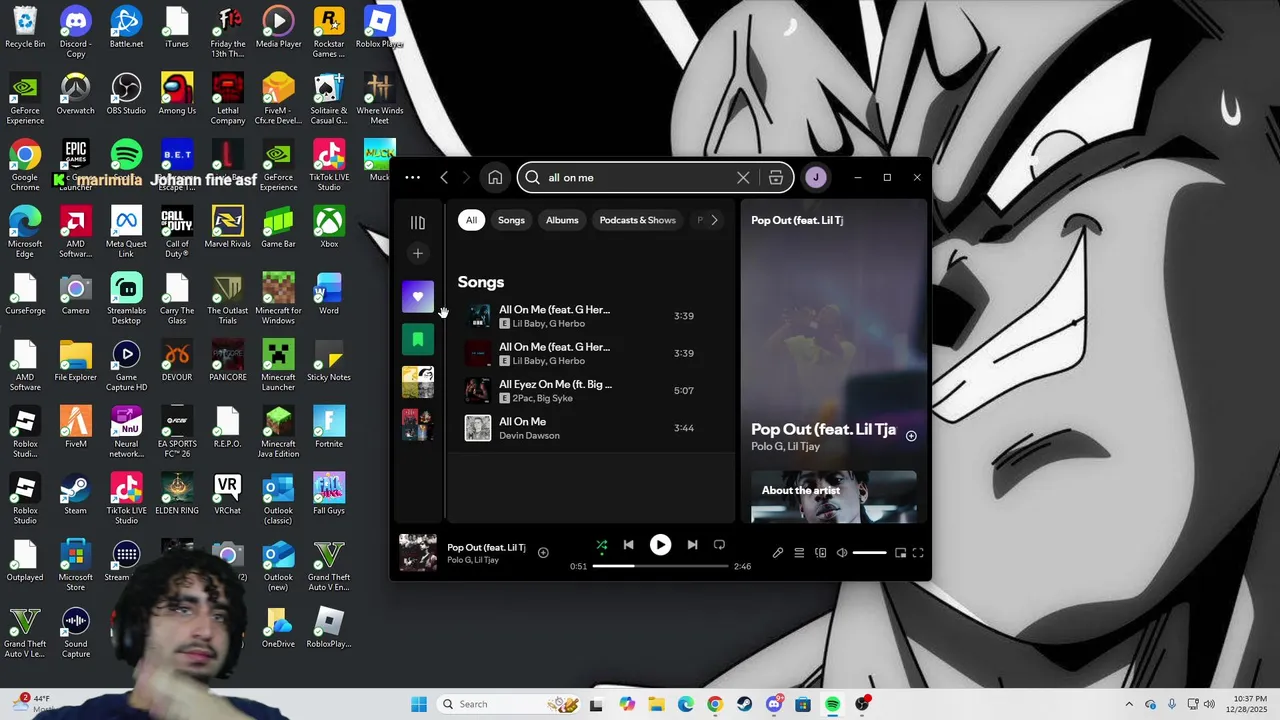The width and height of the screenshot is (1280, 720).
Task: Adjust the Spotify volume slider
Action: pyautogui.click(x=869, y=553)
